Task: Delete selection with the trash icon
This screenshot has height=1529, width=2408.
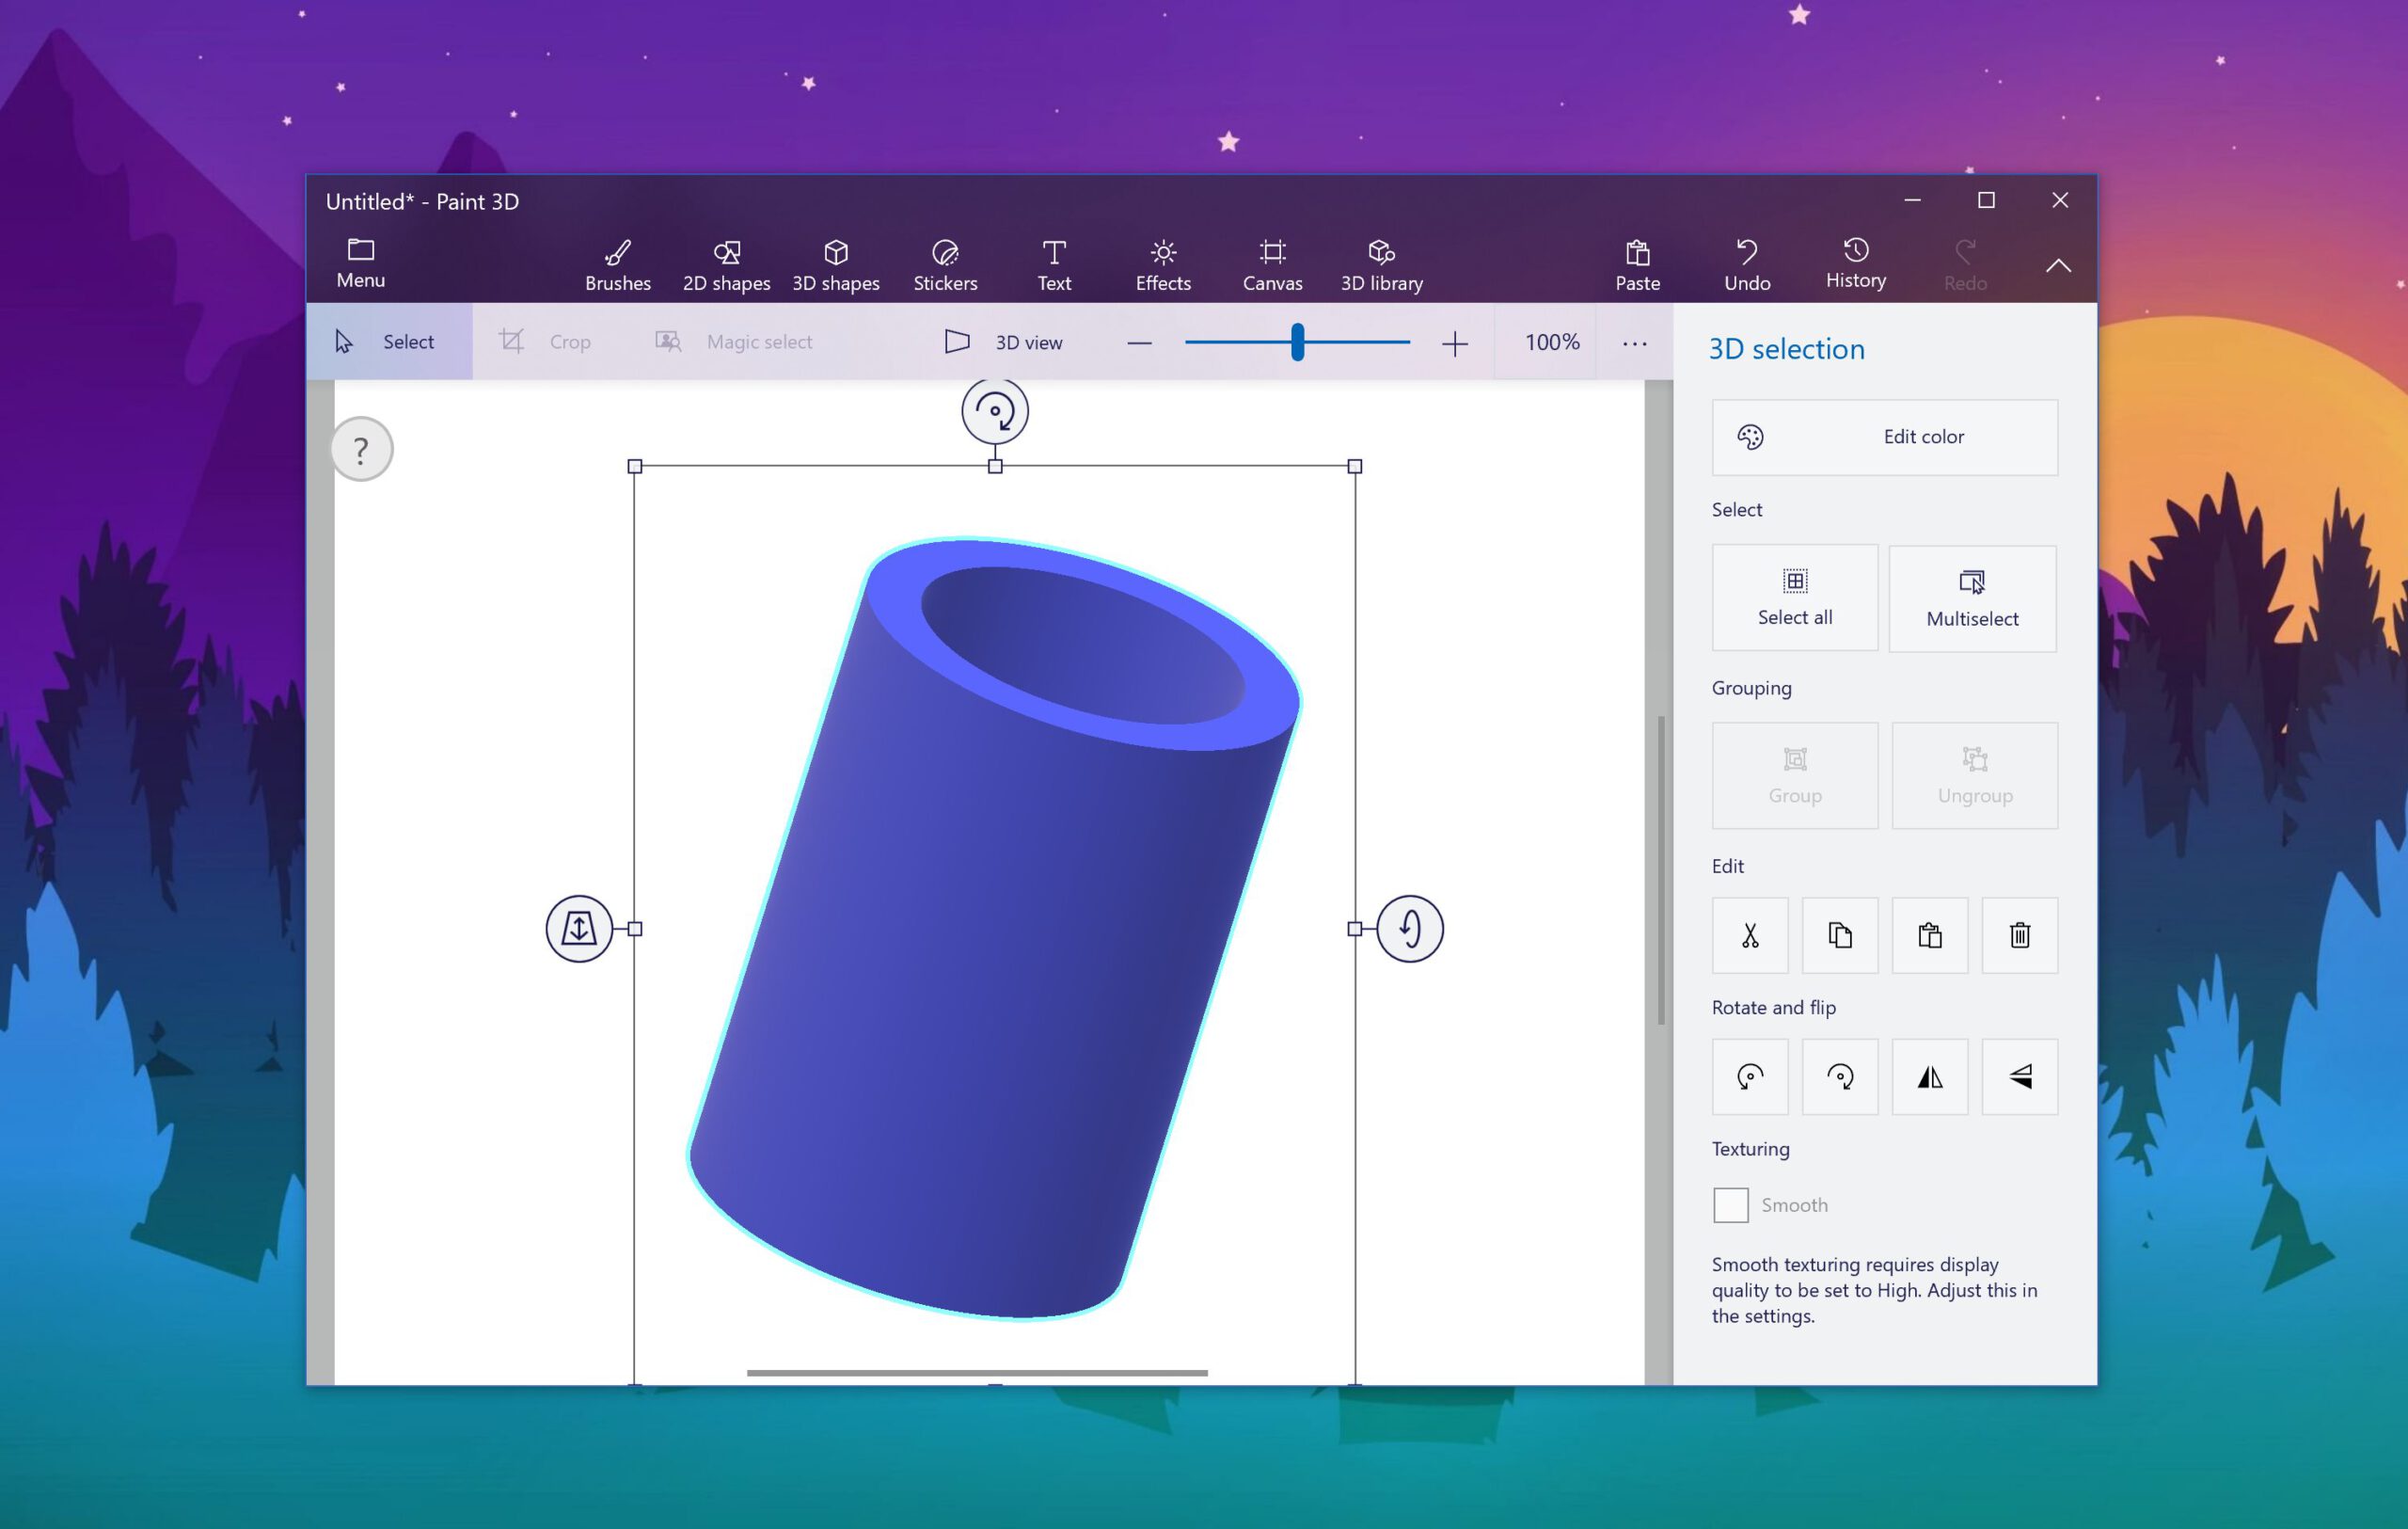Action: pos(2020,935)
